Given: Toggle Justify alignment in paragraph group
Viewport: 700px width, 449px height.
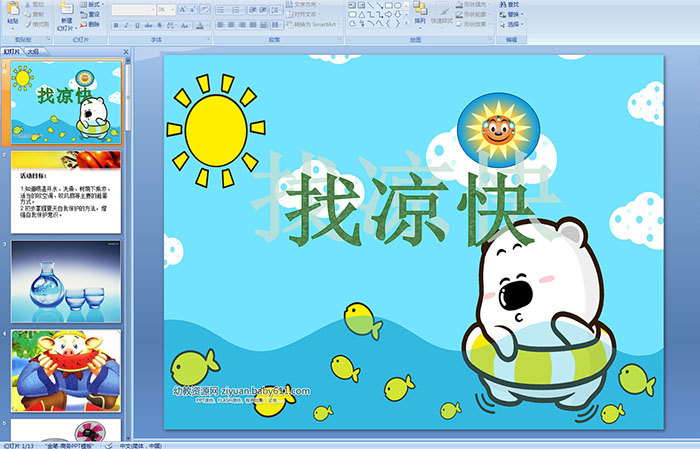Looking at the screenshot, I should tap(253, 25).
